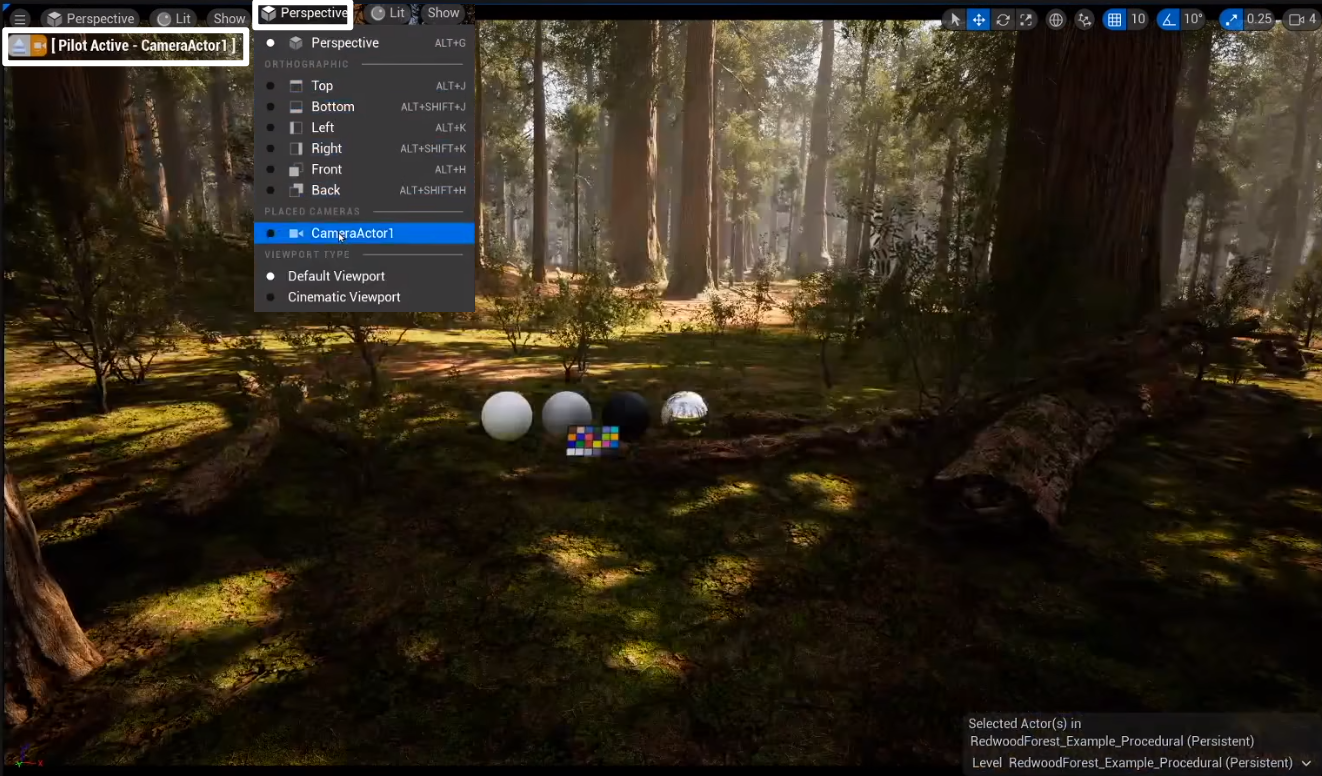Click the orange camera icon beside Pilot Active
Screen dimensions: 1322x776
39,46
